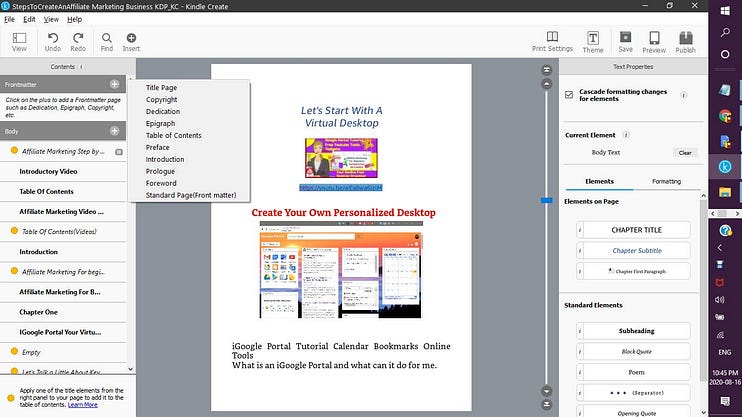
Task: Click the Current Element info icon
Action: pyautogui.click(x=626, y=135)
